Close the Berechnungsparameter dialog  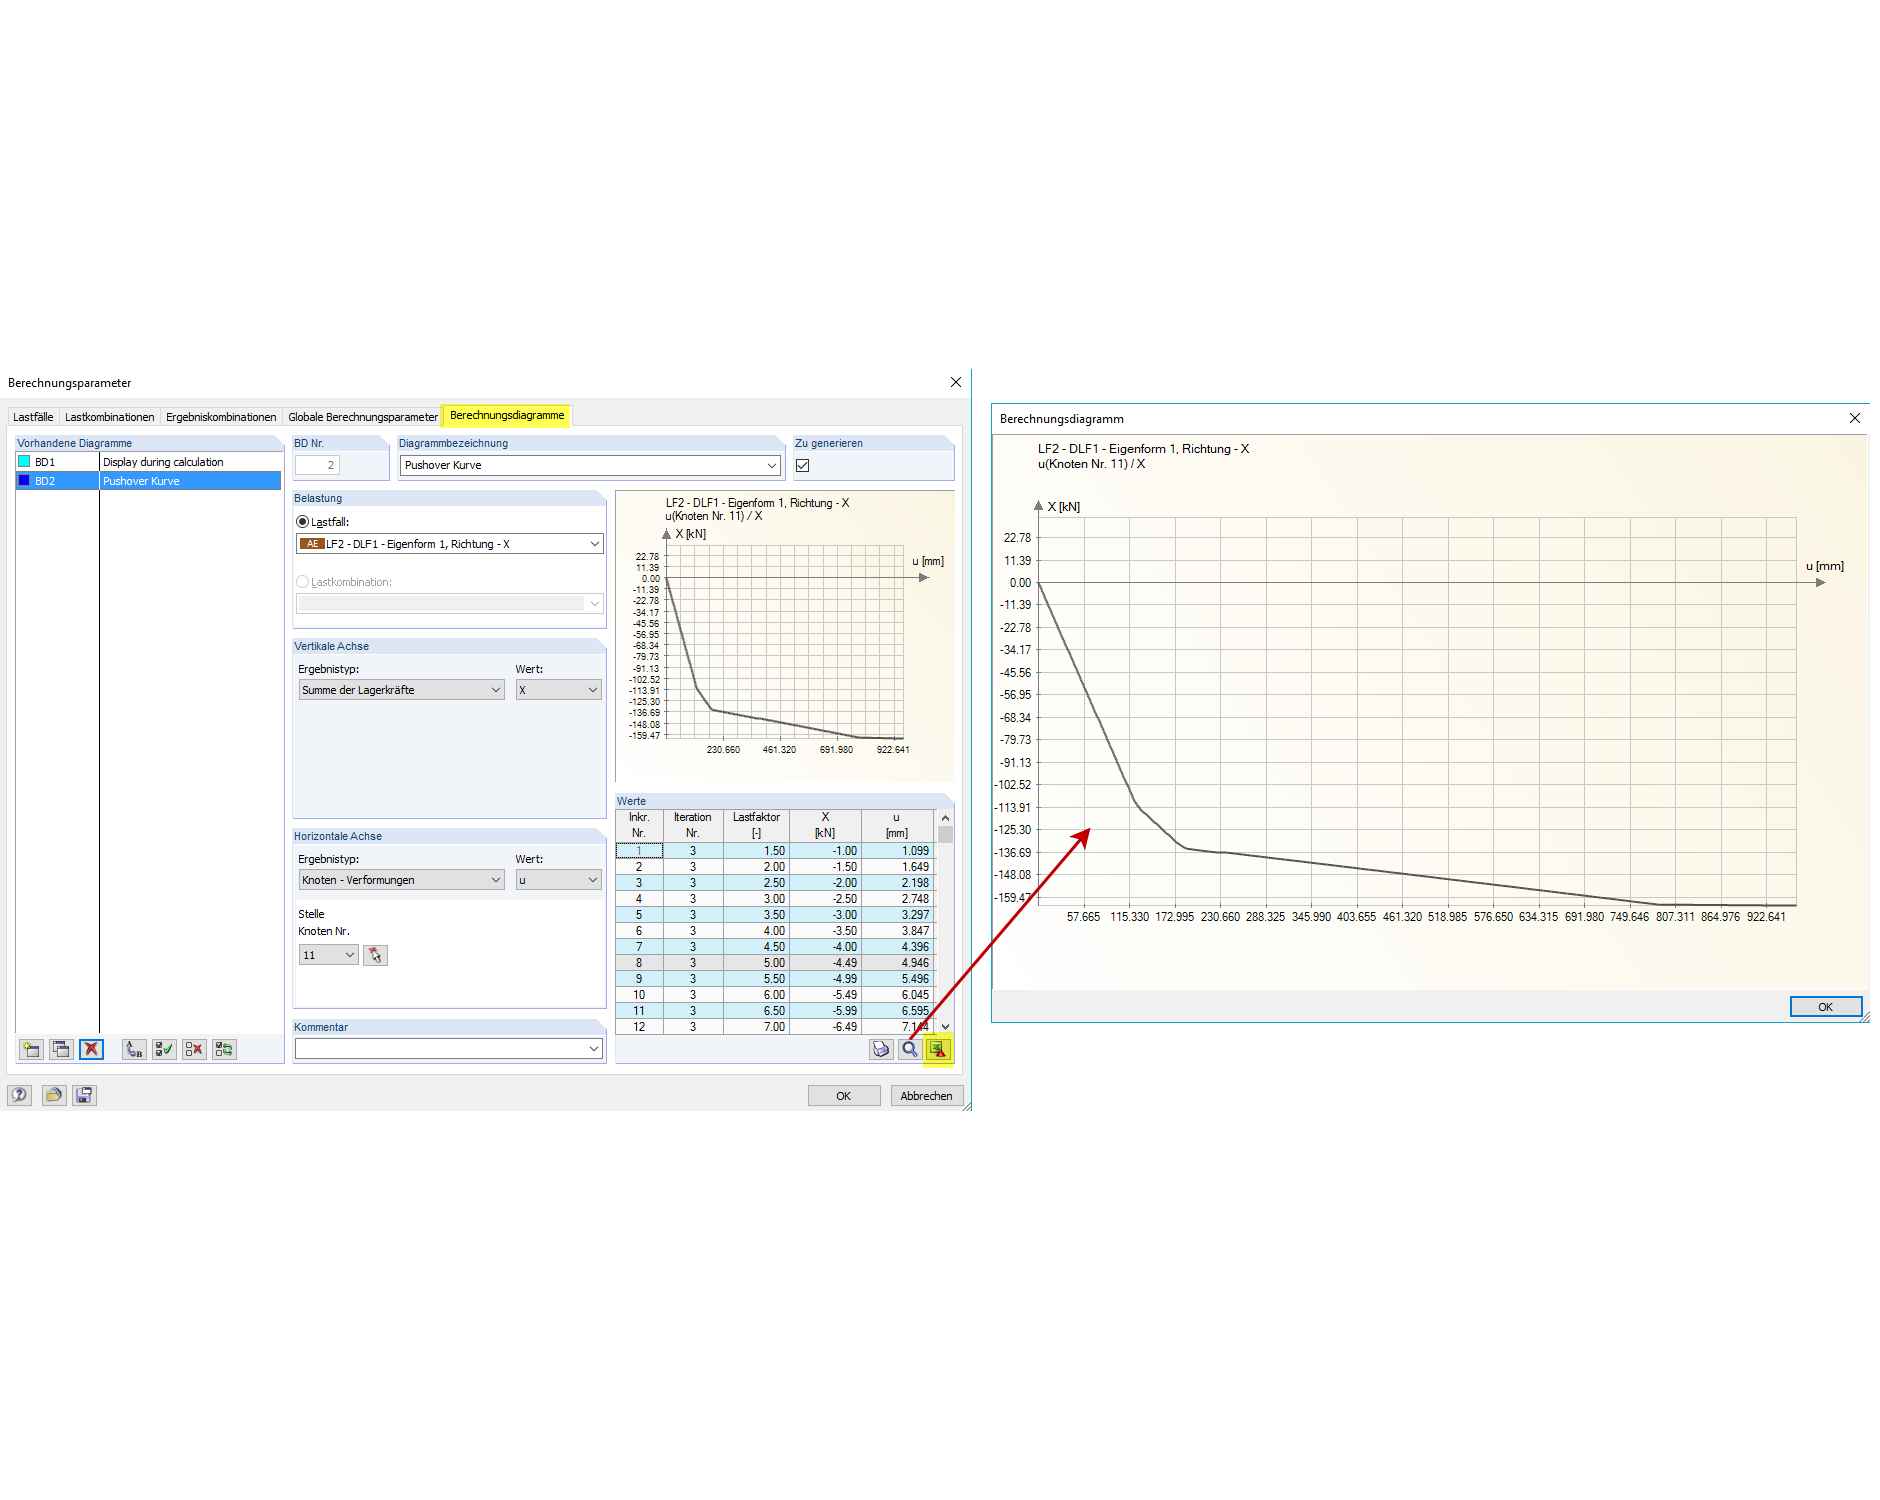[x=956, y=382]
